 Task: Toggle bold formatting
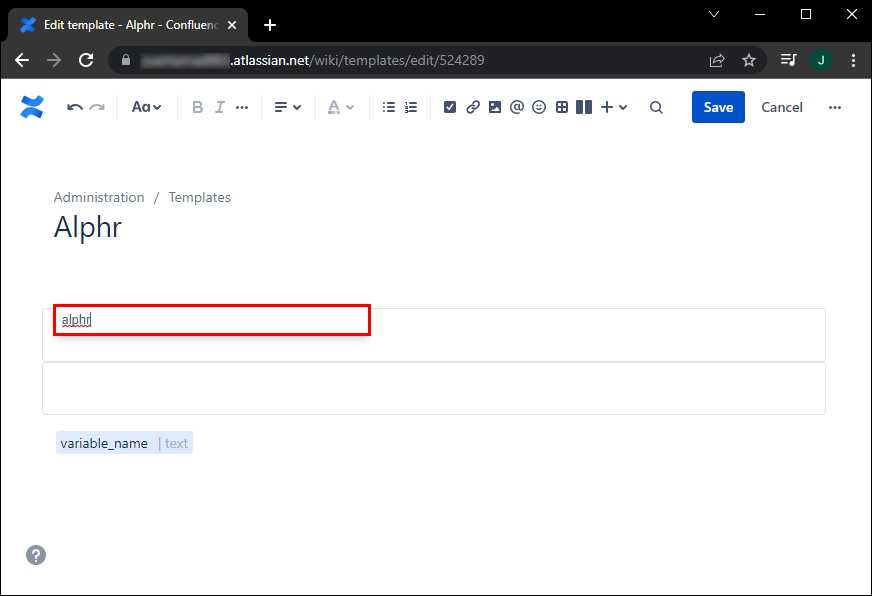point(197,107)
